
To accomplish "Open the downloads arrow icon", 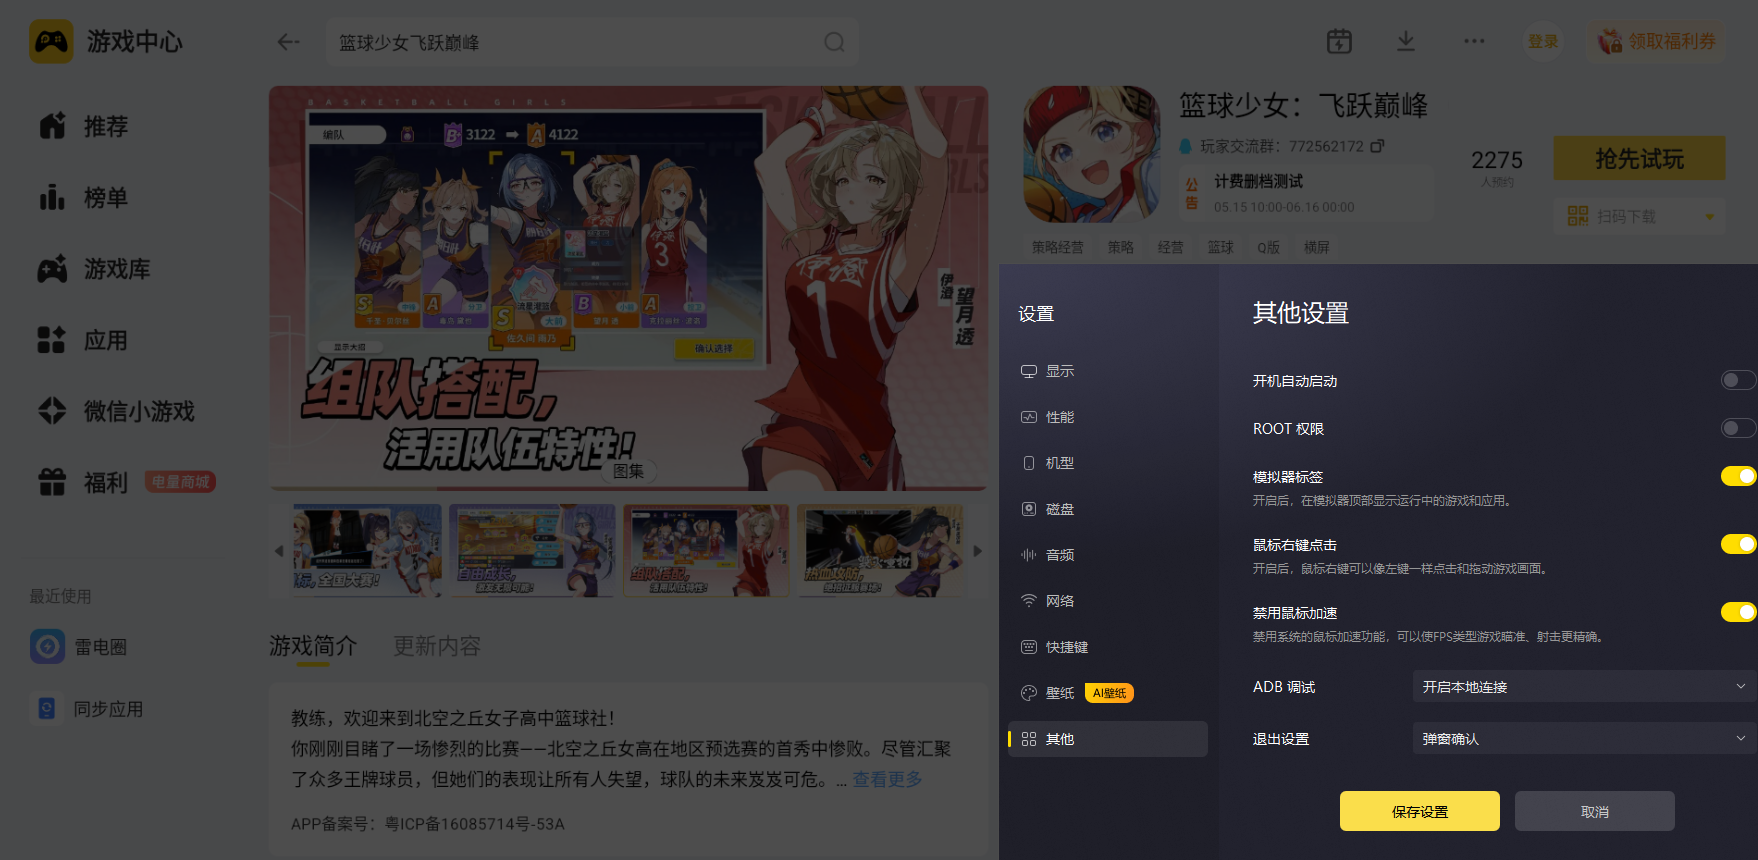I will 1406,41.
